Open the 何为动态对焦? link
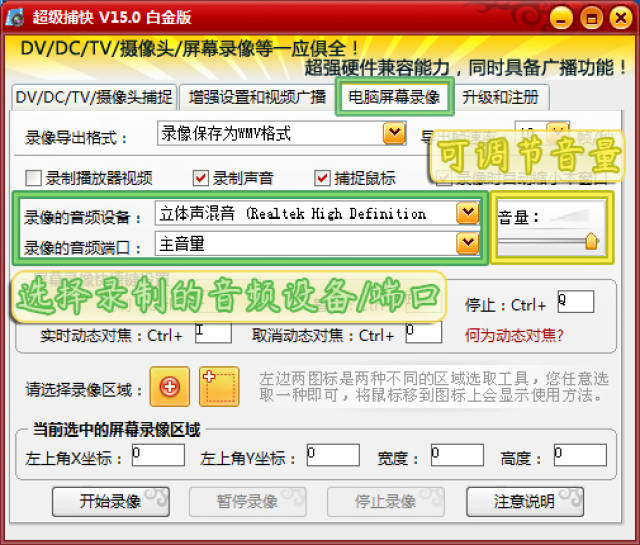640x545 pixels. [514, 336]
